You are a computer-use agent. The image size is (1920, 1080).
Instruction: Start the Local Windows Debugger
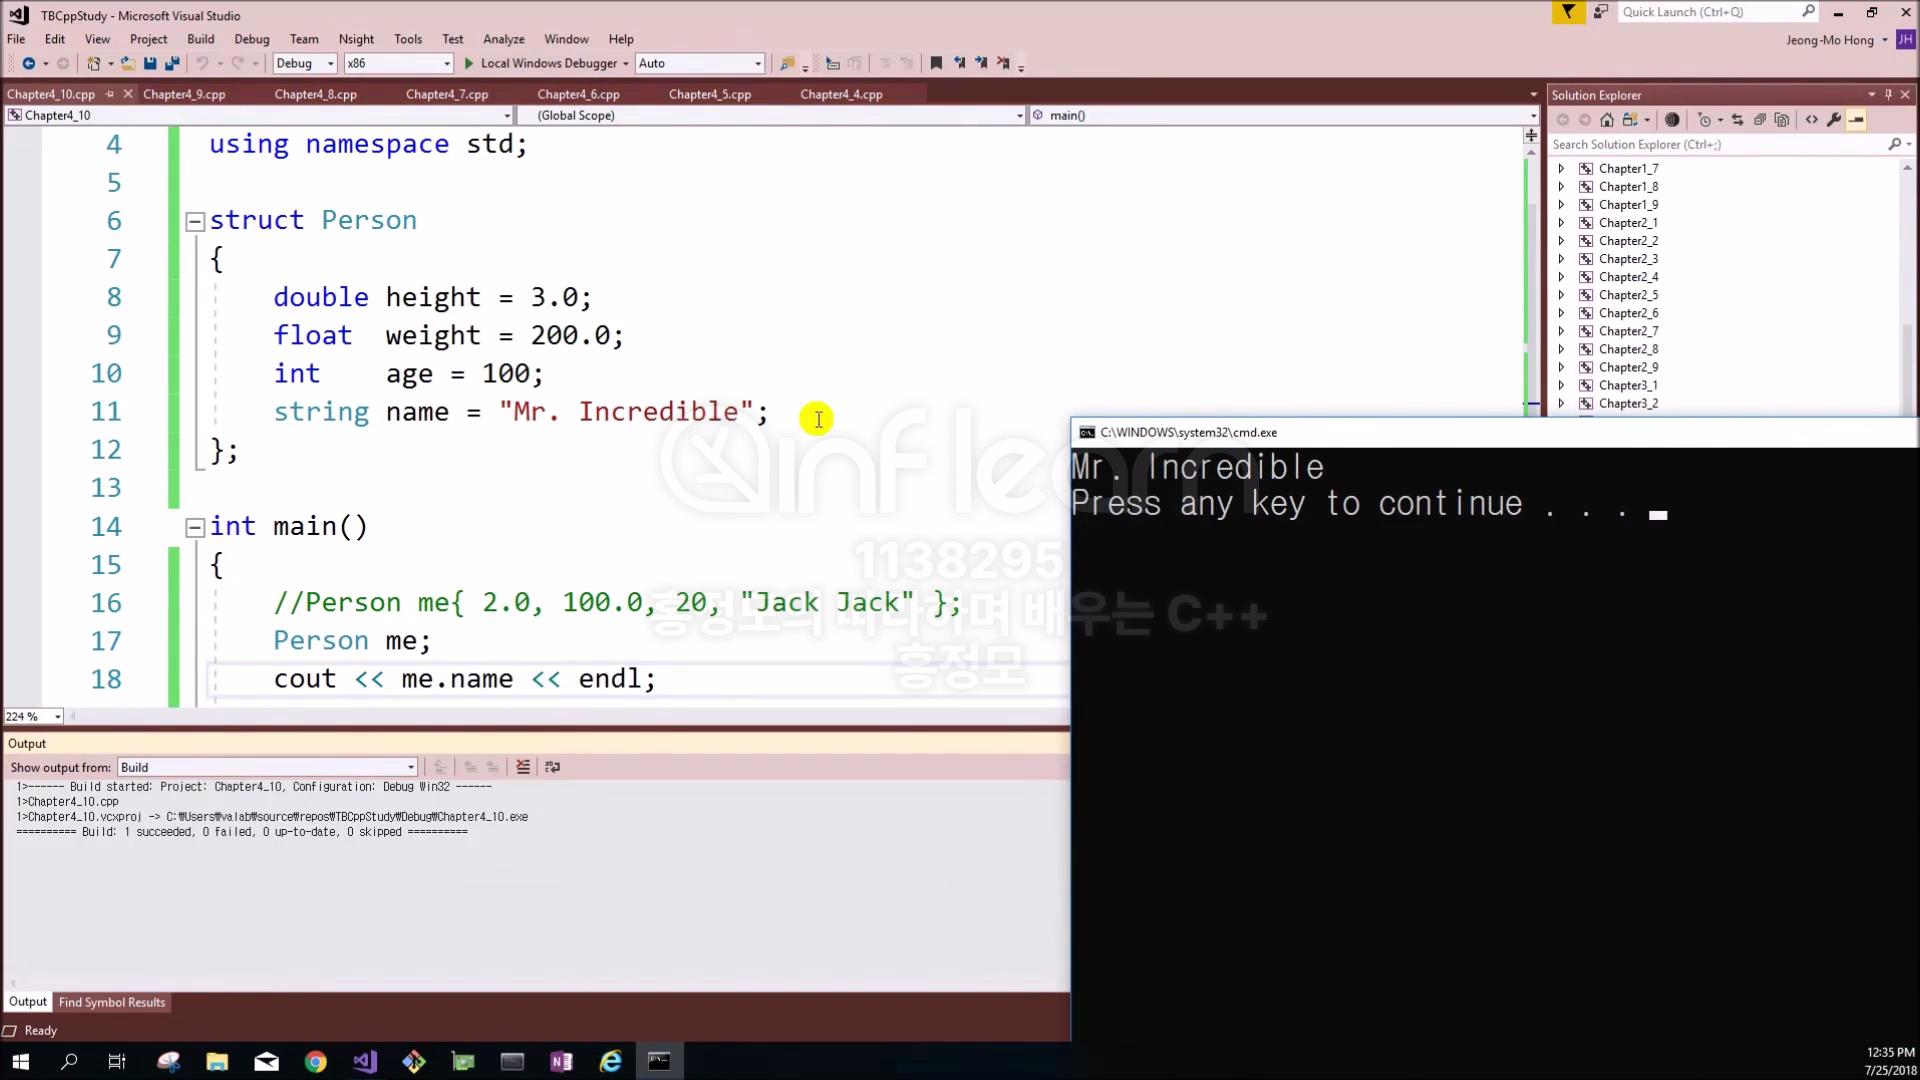point(541,63)
